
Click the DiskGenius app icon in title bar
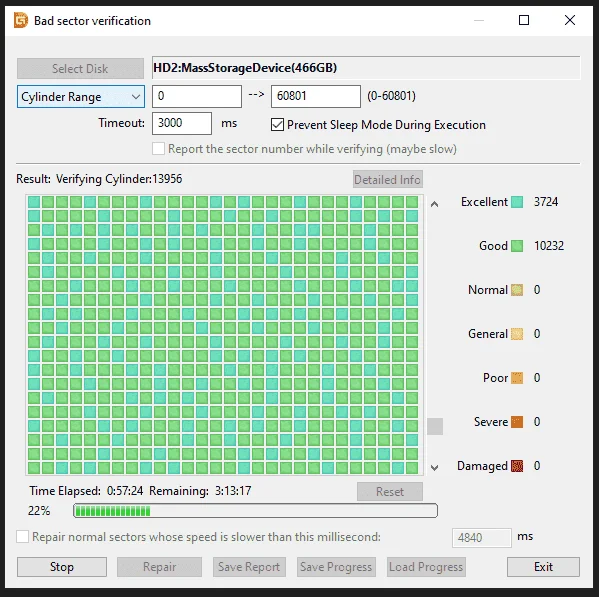point(21,20)
